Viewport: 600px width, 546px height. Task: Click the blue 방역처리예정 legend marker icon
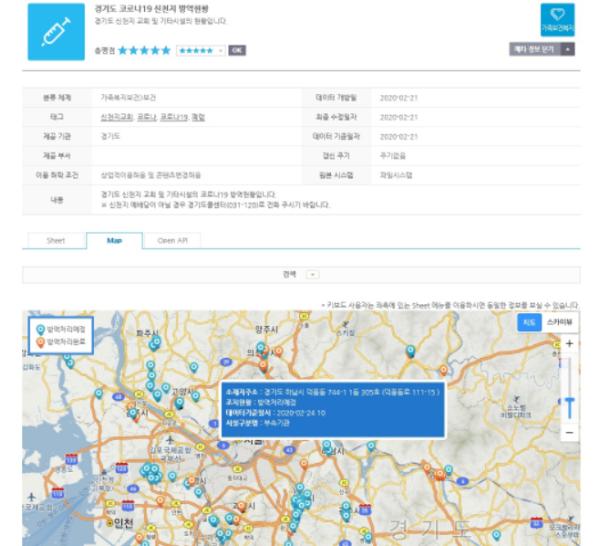coord(38,327)
